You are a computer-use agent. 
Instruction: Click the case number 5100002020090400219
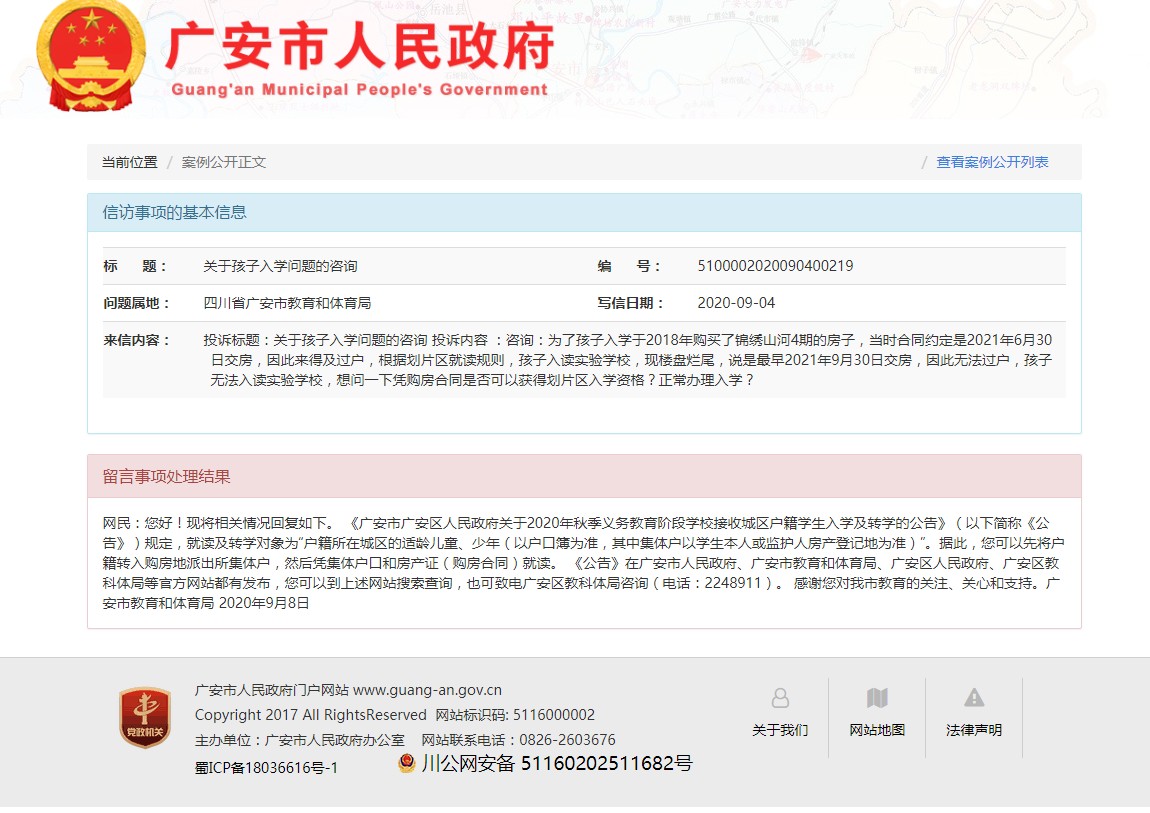pyautogui.click(x=775, y=266)
